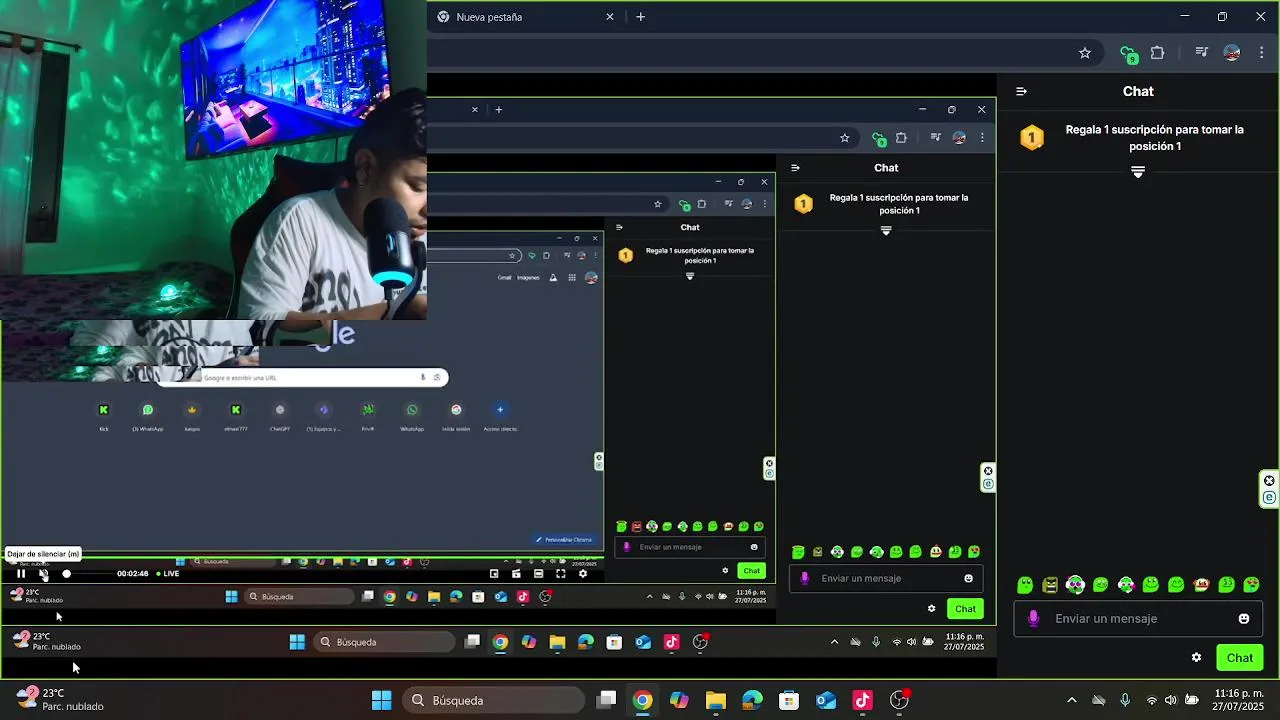Open 23°C weather widget on bottom taskbar
The image size is (1280, 720).
[60, 699]
